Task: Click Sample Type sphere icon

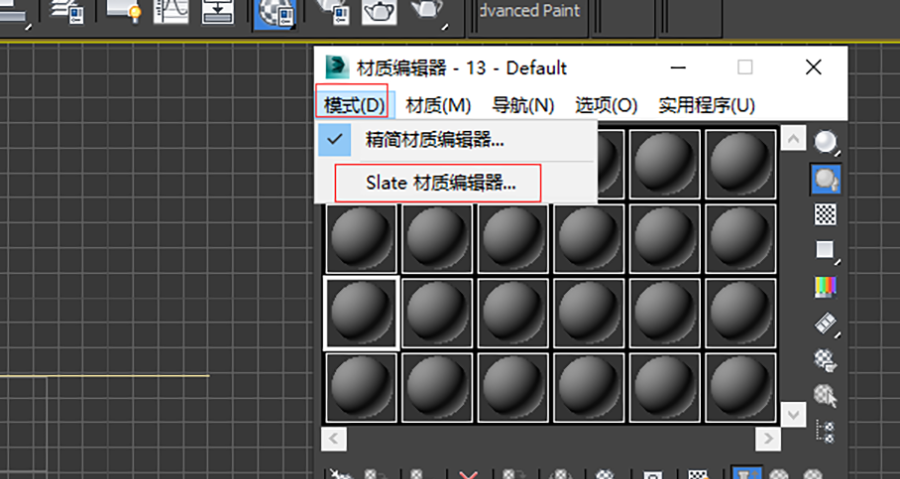Action: click(x=826, y=143)
